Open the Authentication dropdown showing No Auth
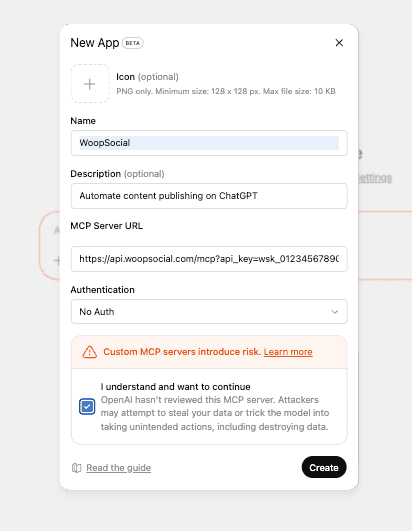This screenshot has width=412, height=531. (x=209, y=312)
